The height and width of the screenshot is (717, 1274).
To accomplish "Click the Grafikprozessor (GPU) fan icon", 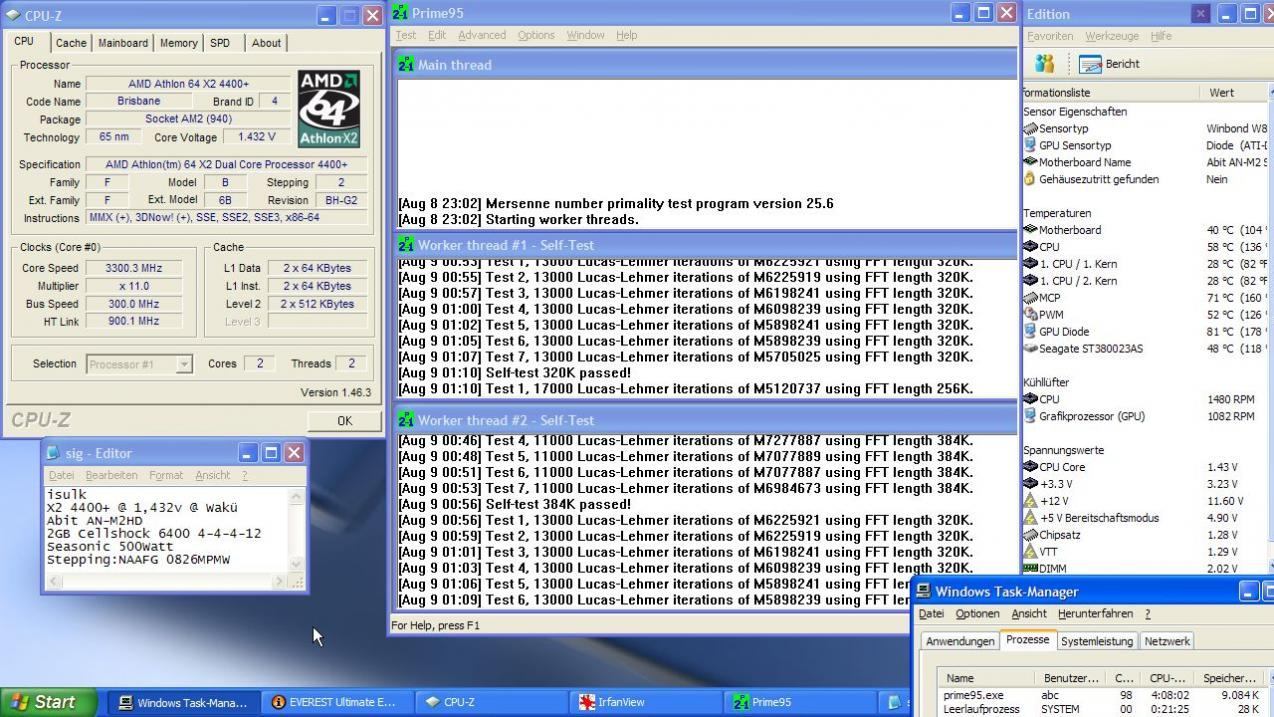I will [x=1030, y=416].
